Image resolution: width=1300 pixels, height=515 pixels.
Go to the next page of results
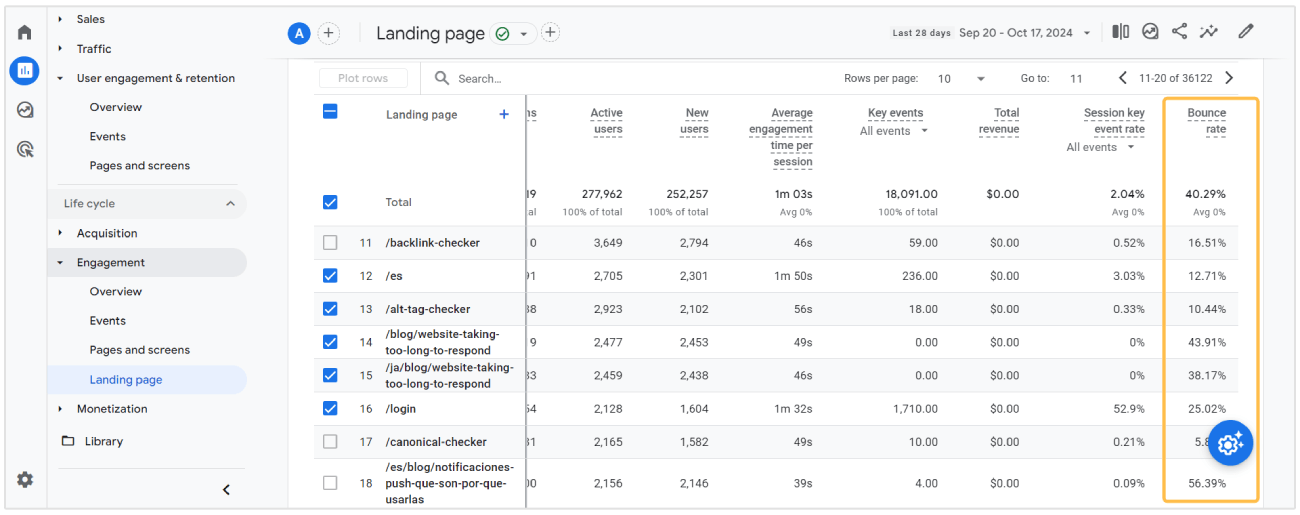pos(1229,78)
